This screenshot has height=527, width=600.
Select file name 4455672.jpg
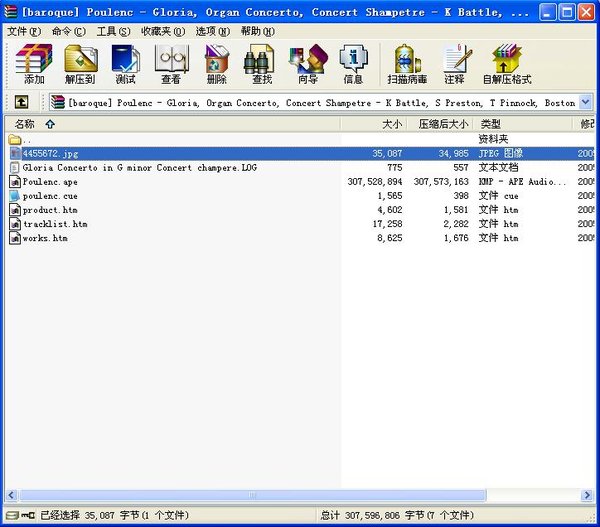tap(50, 154)
